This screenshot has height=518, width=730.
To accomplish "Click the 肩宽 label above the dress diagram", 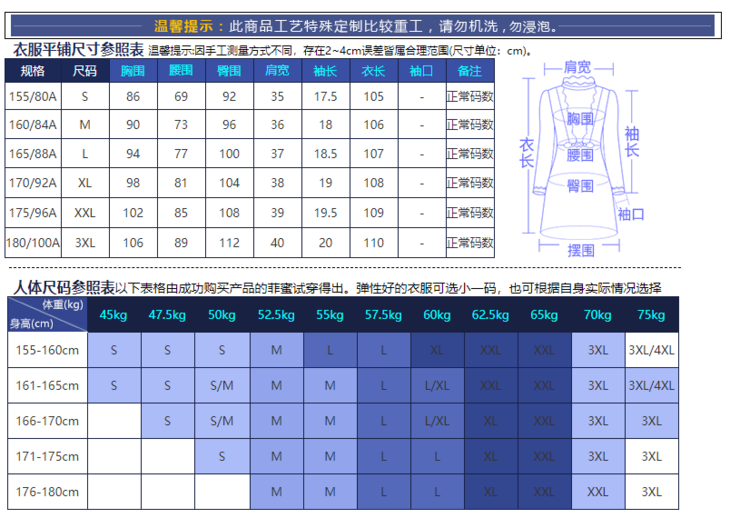I will 577,67.
